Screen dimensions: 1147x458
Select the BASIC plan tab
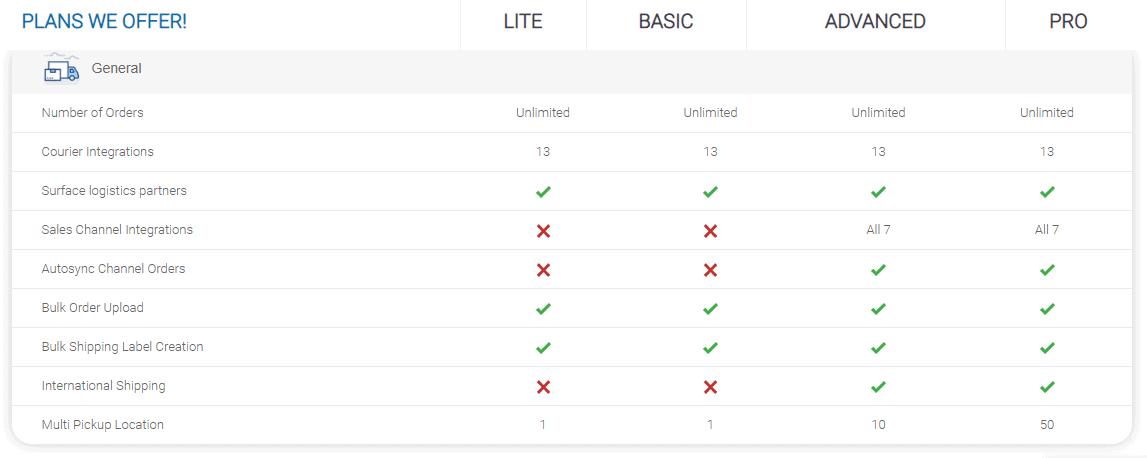(666, 22)
